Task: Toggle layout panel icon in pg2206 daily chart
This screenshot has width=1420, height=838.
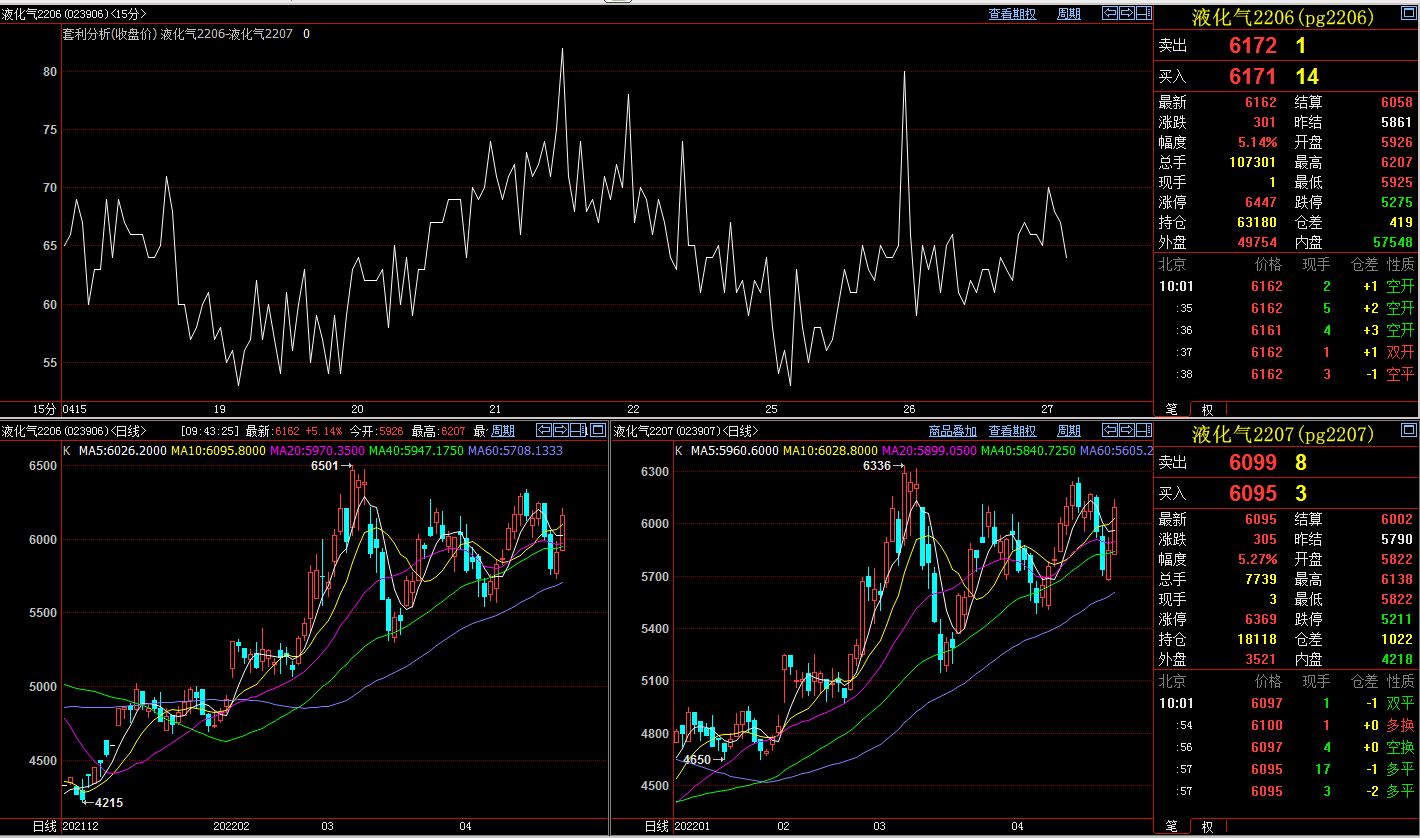Action: point(578,430)
